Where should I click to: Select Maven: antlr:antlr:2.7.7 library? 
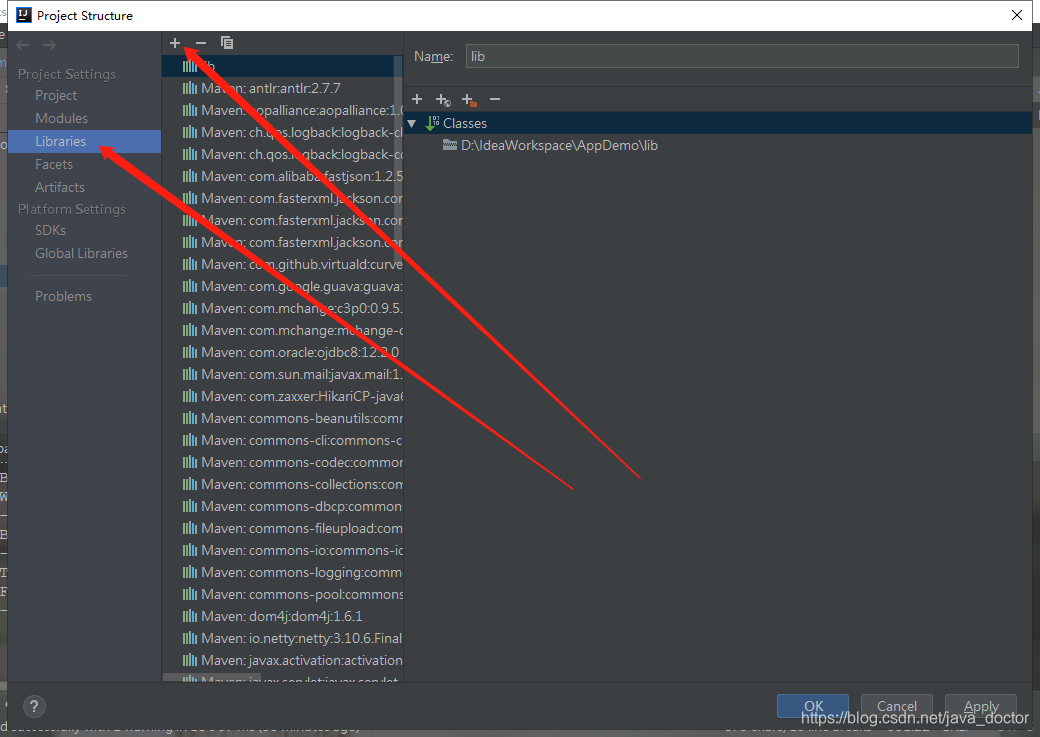[x=283, y=88]
